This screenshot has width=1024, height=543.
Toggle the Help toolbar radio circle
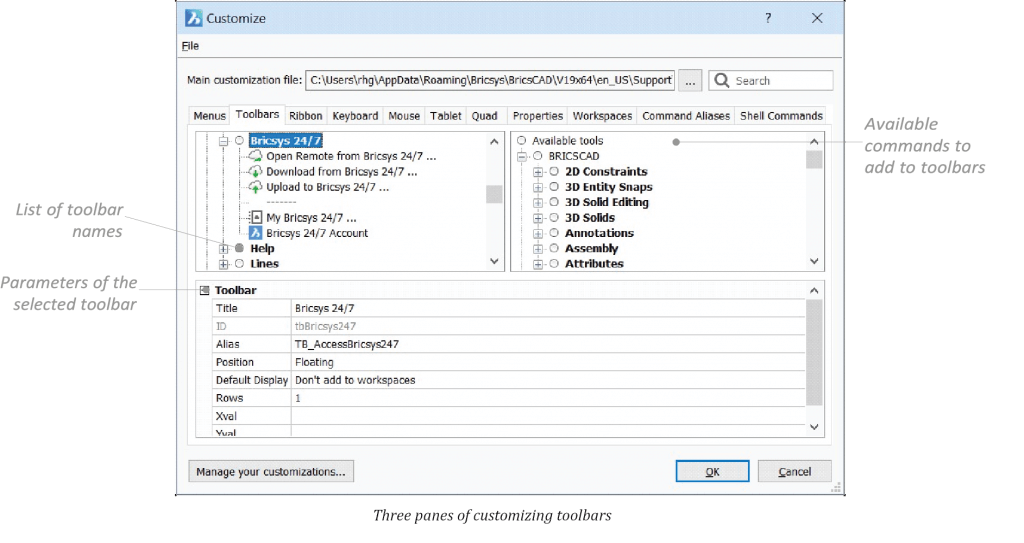(240, 248)
